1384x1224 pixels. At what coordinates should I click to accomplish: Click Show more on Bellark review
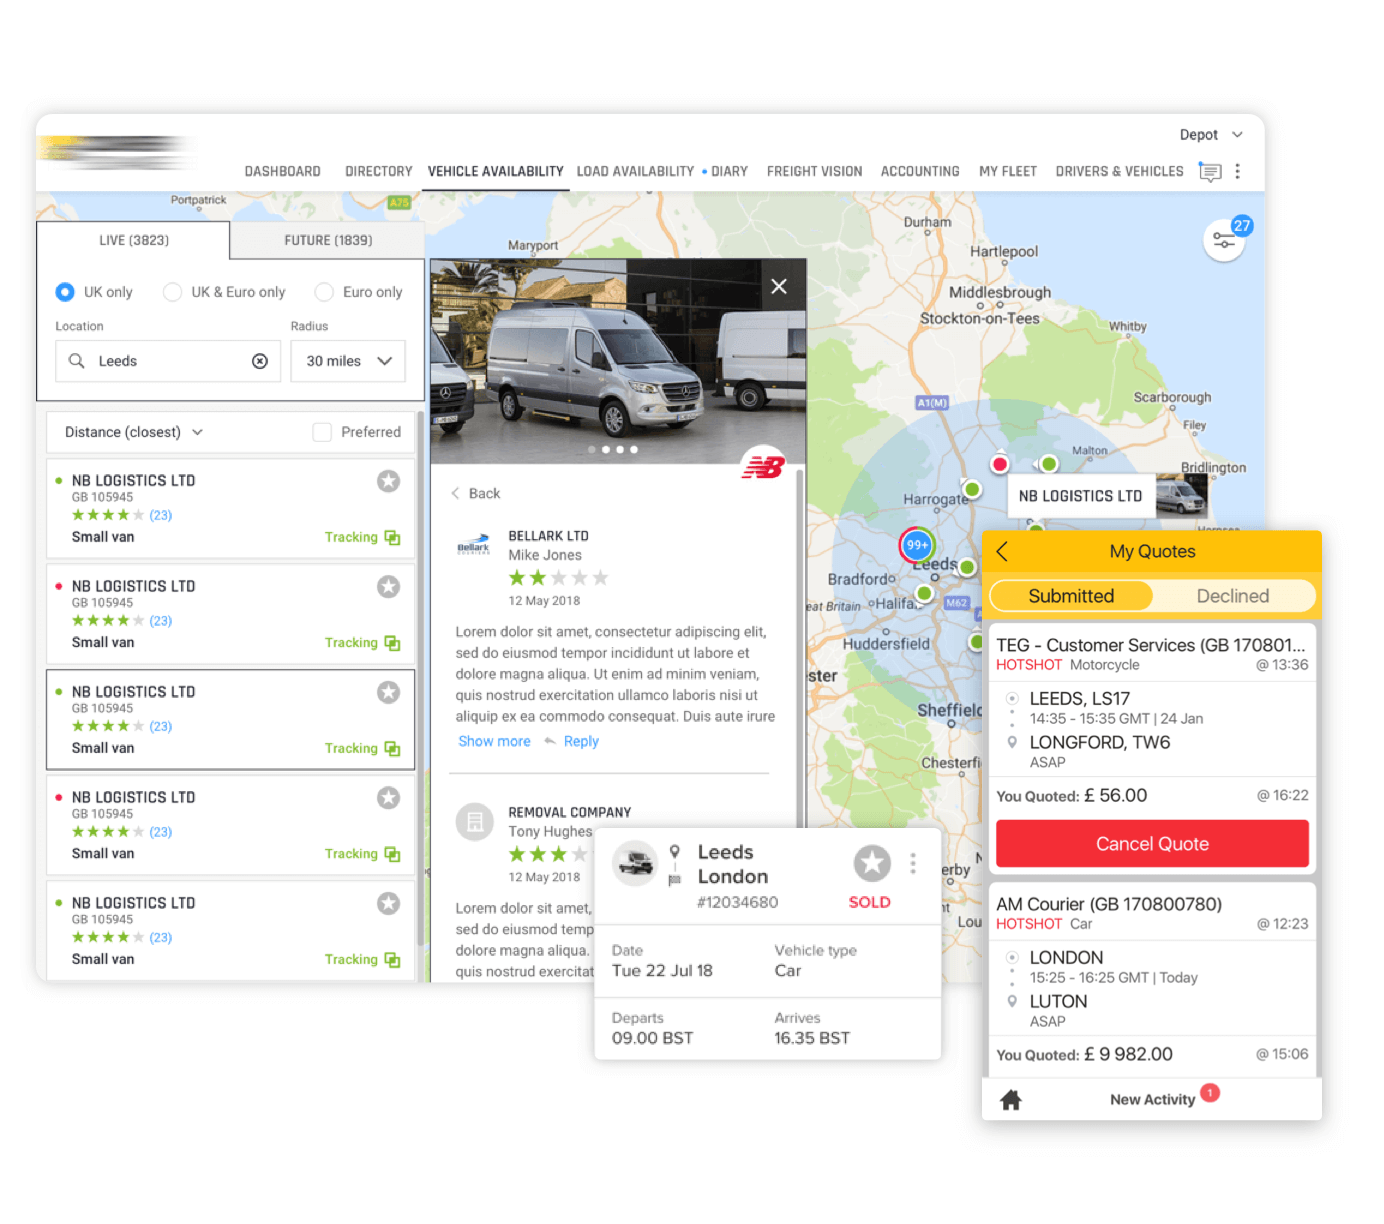[494, 741]
